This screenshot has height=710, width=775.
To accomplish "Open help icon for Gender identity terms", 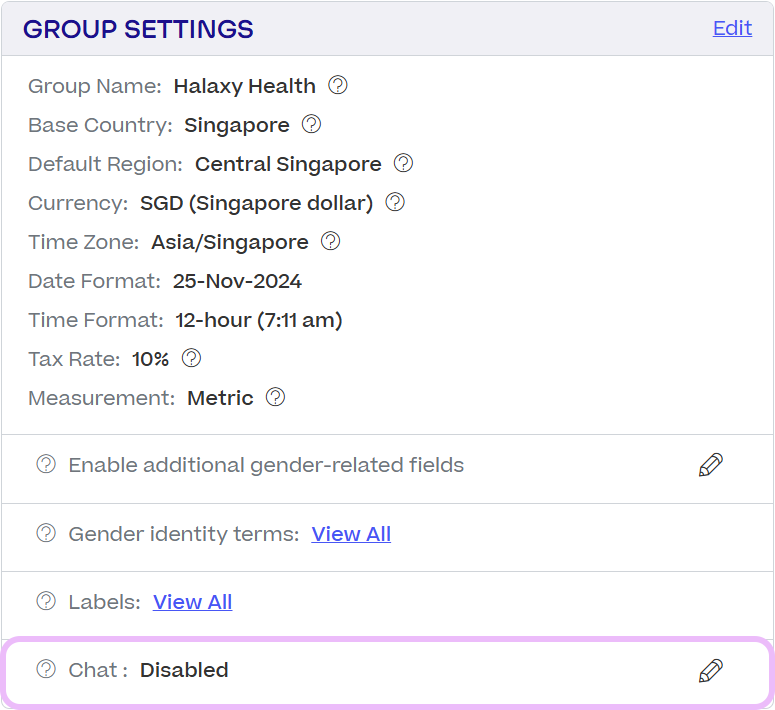I will 46,533.
